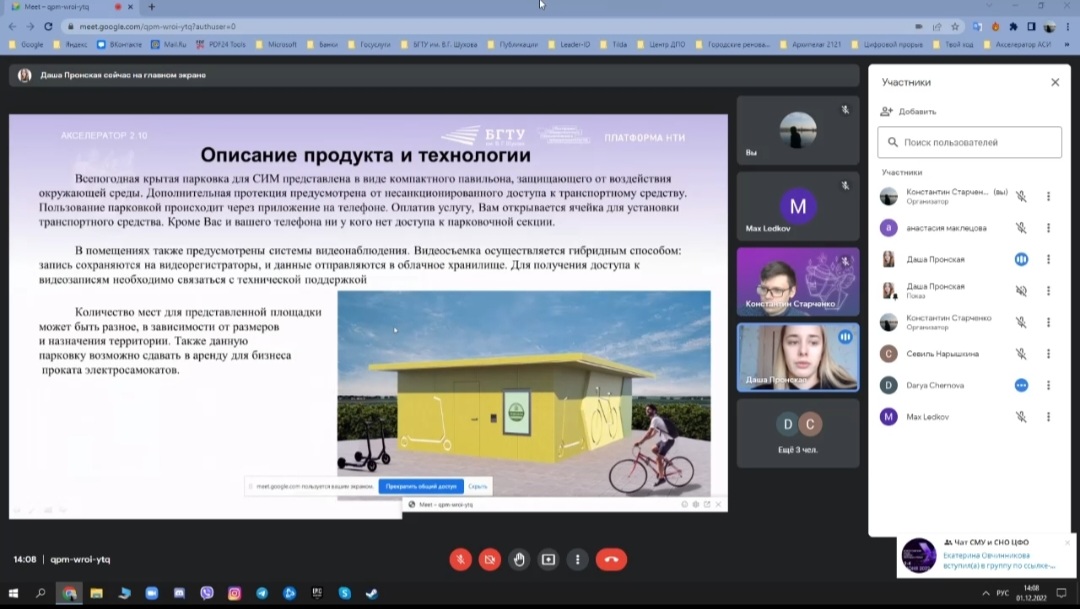Toggle mute icon for Max Ledkov row
Image resolution: width=1080 pixels, height=609 pixels.
(x=1021, y=417)
